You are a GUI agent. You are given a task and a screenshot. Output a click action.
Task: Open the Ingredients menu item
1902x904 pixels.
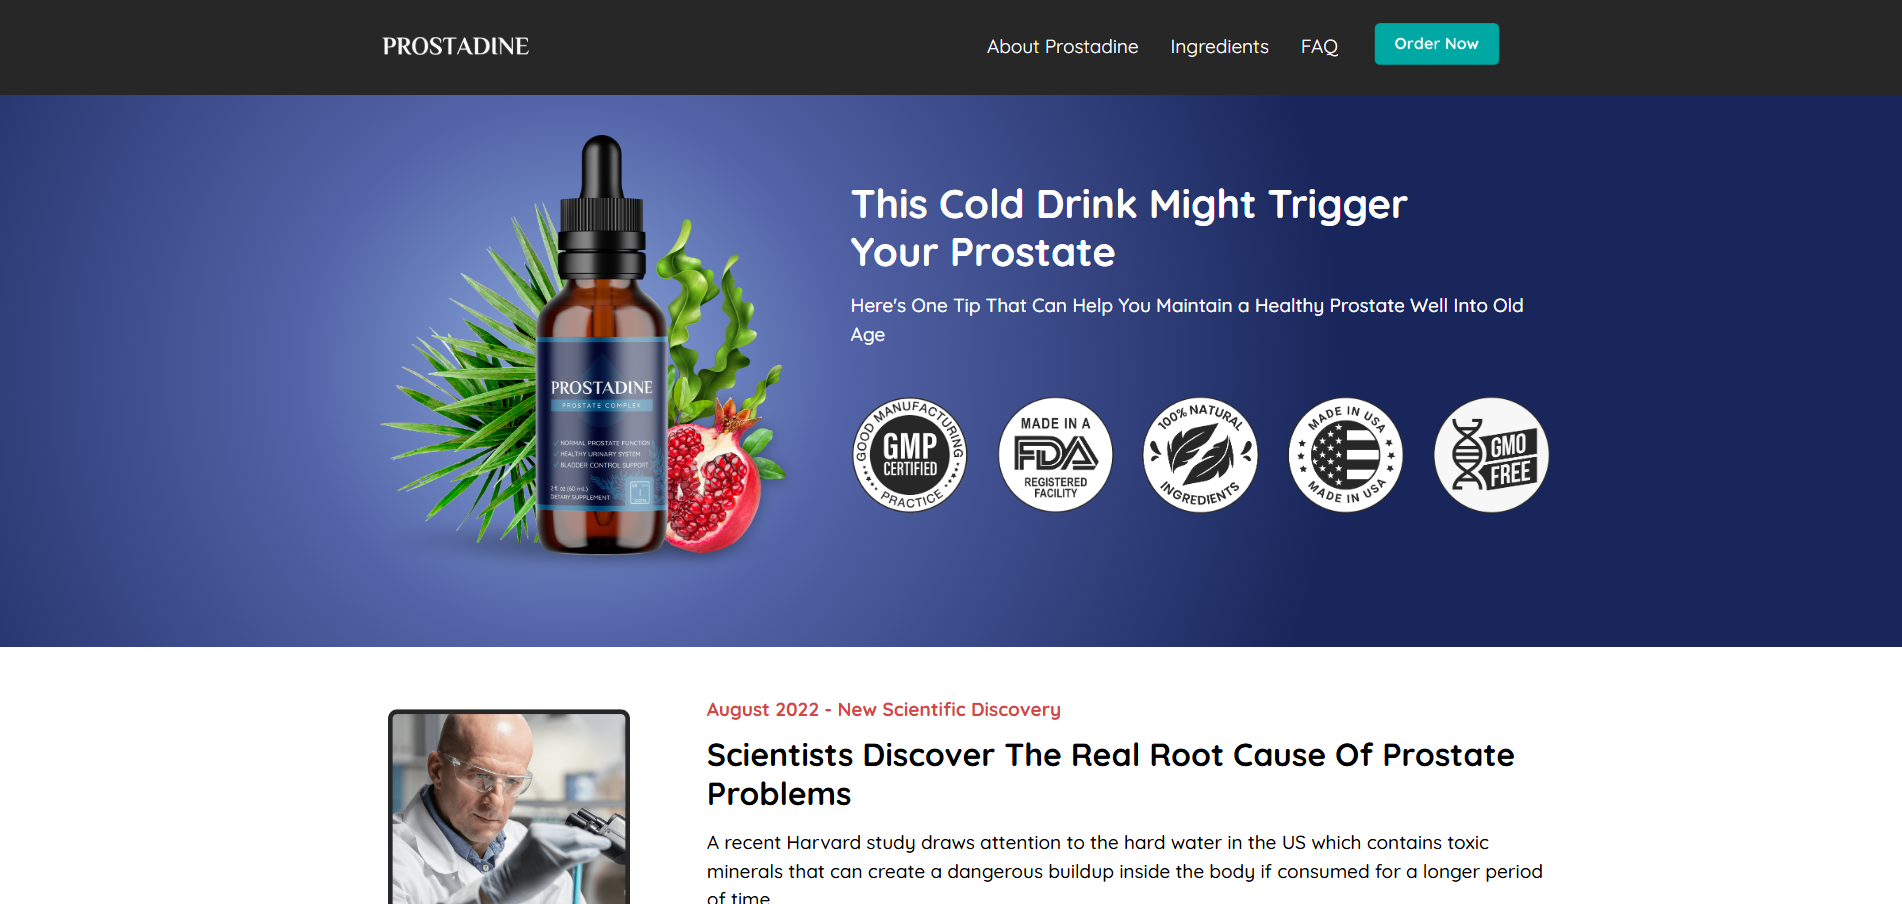(1219, 47)
